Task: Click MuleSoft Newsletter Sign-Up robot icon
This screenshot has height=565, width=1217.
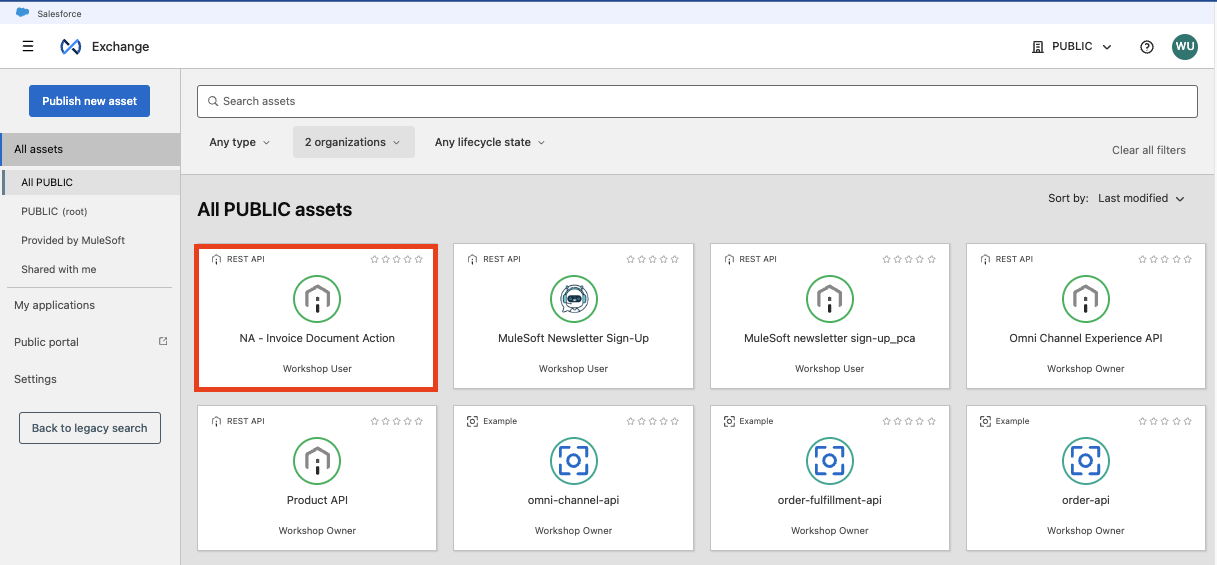Action: [574, 298]
